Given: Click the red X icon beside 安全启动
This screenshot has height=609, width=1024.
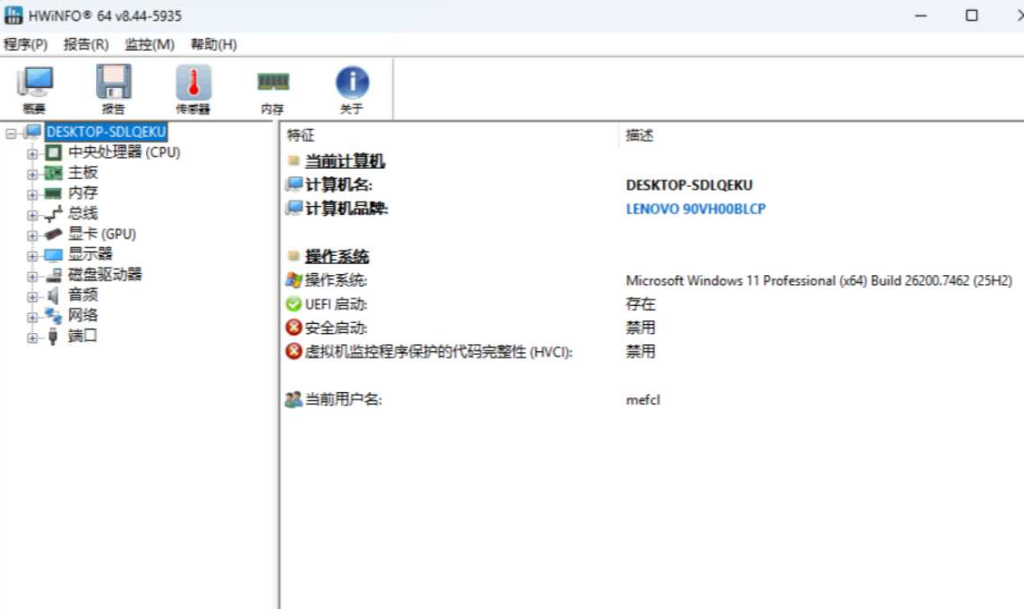Looking at the screenshot, I should tap(294, 328).
